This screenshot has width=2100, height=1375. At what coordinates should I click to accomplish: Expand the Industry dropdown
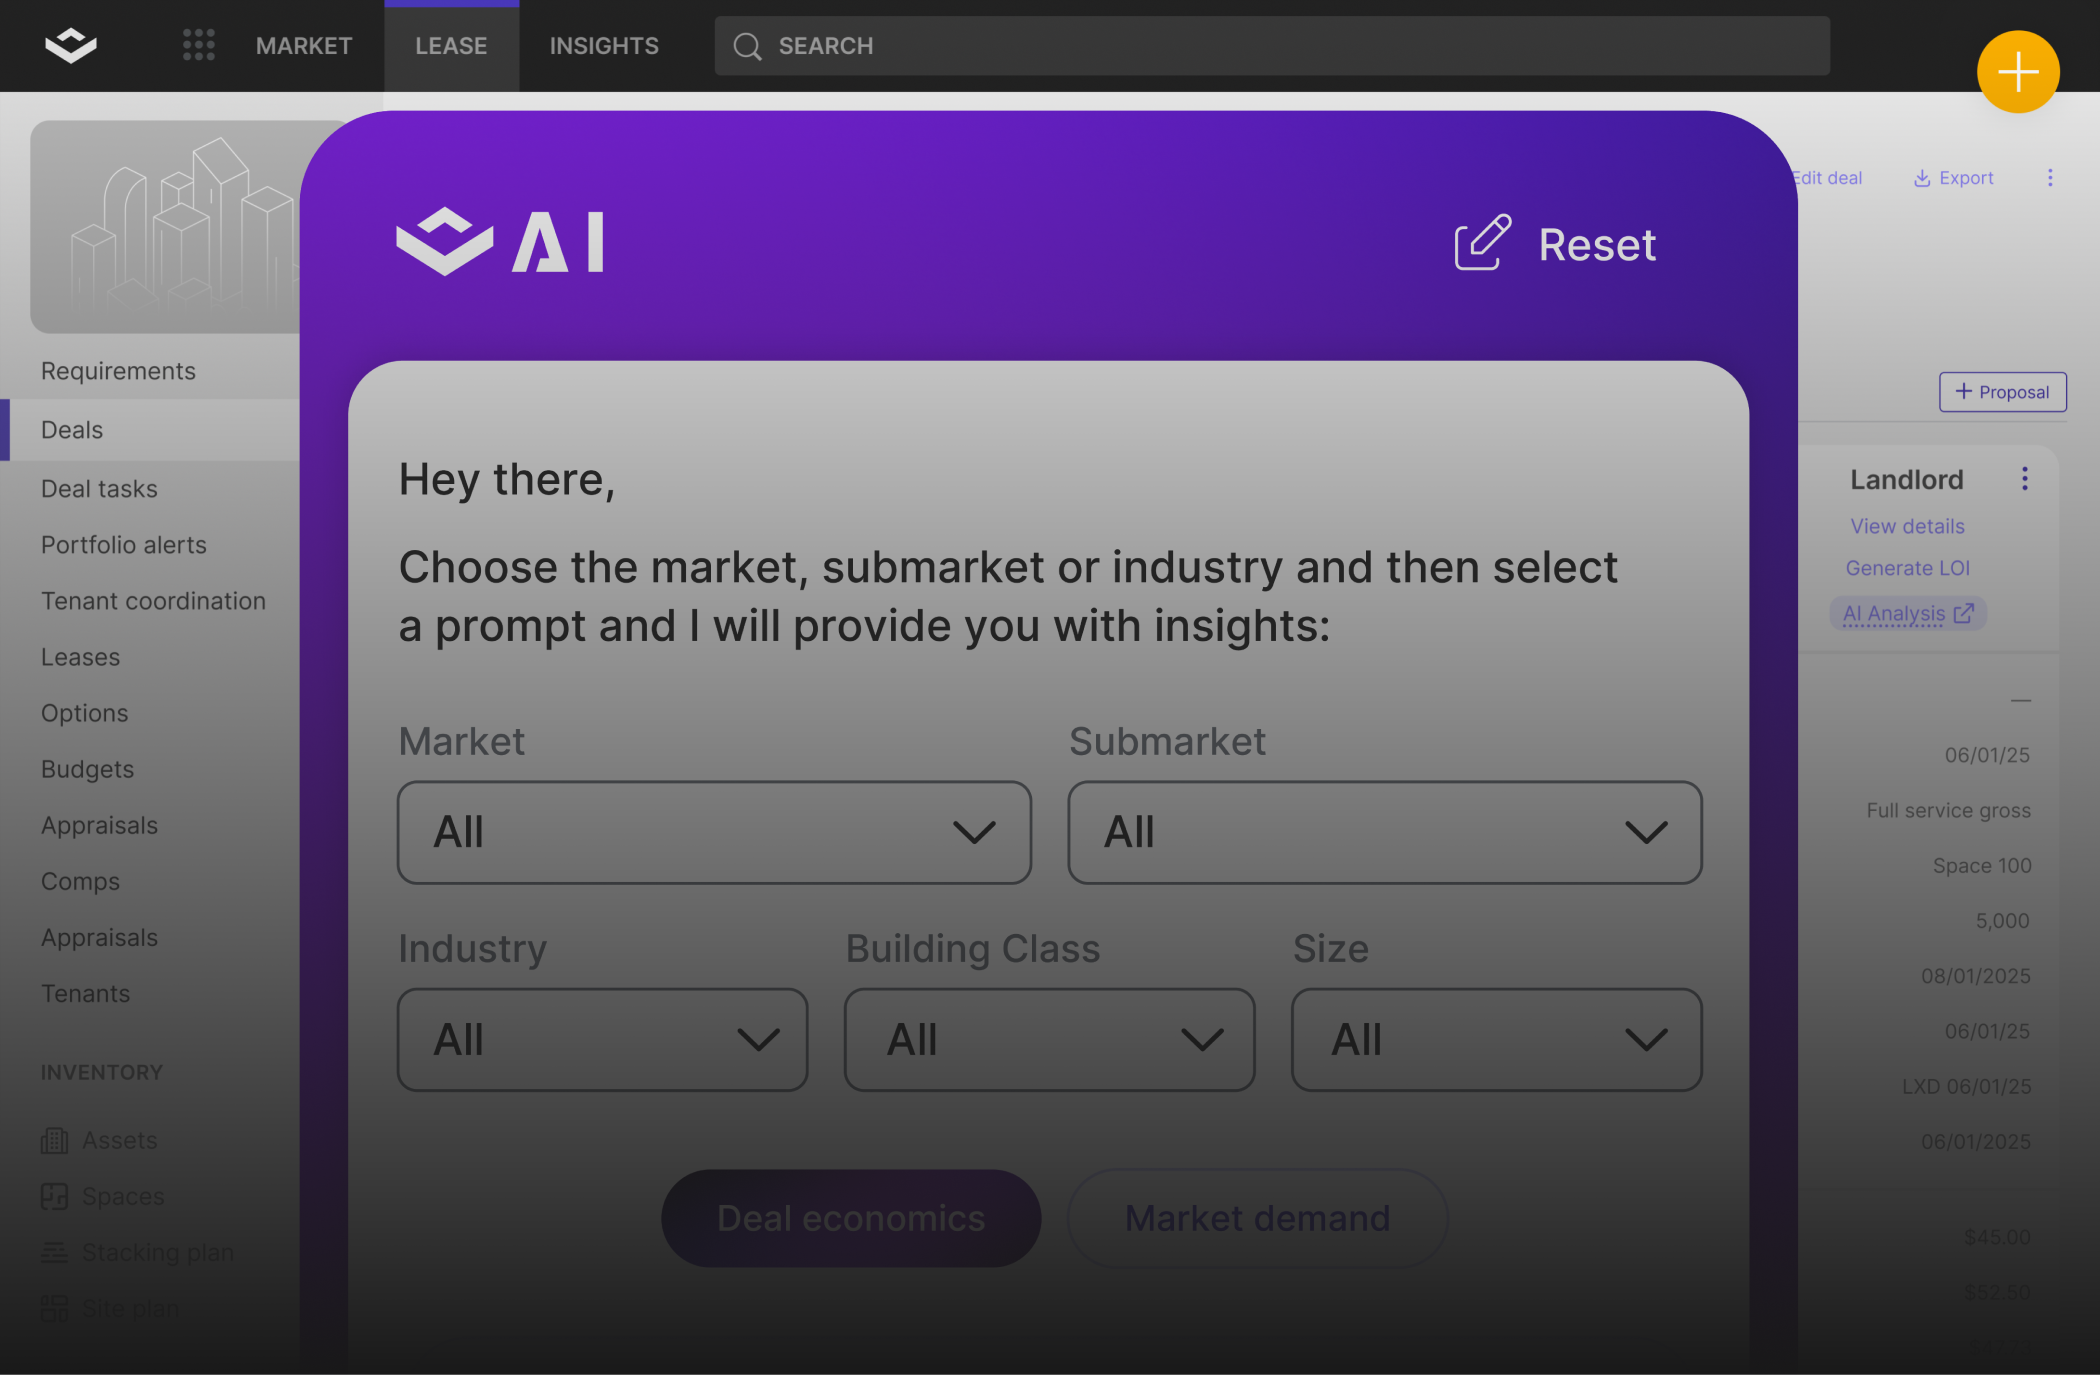(x=602, y=1040)
